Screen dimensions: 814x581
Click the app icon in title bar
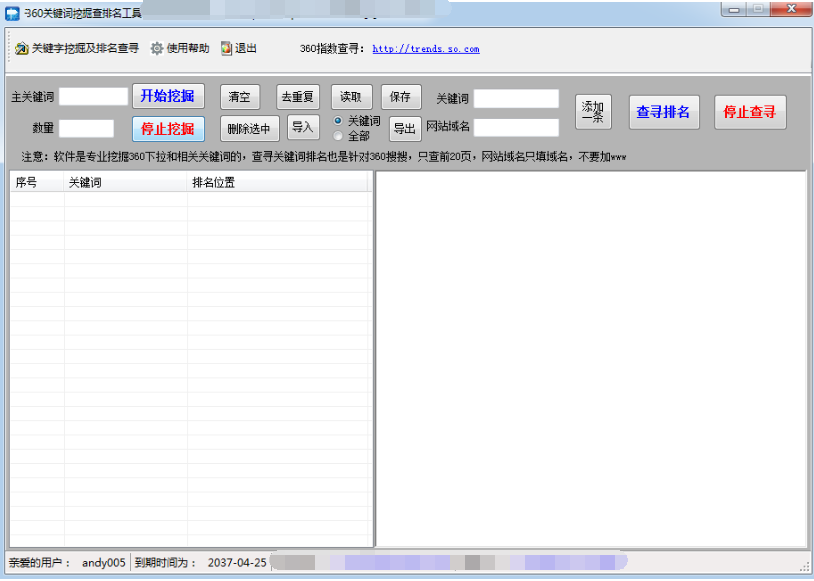pyautogui.click(x=12, y=13)
